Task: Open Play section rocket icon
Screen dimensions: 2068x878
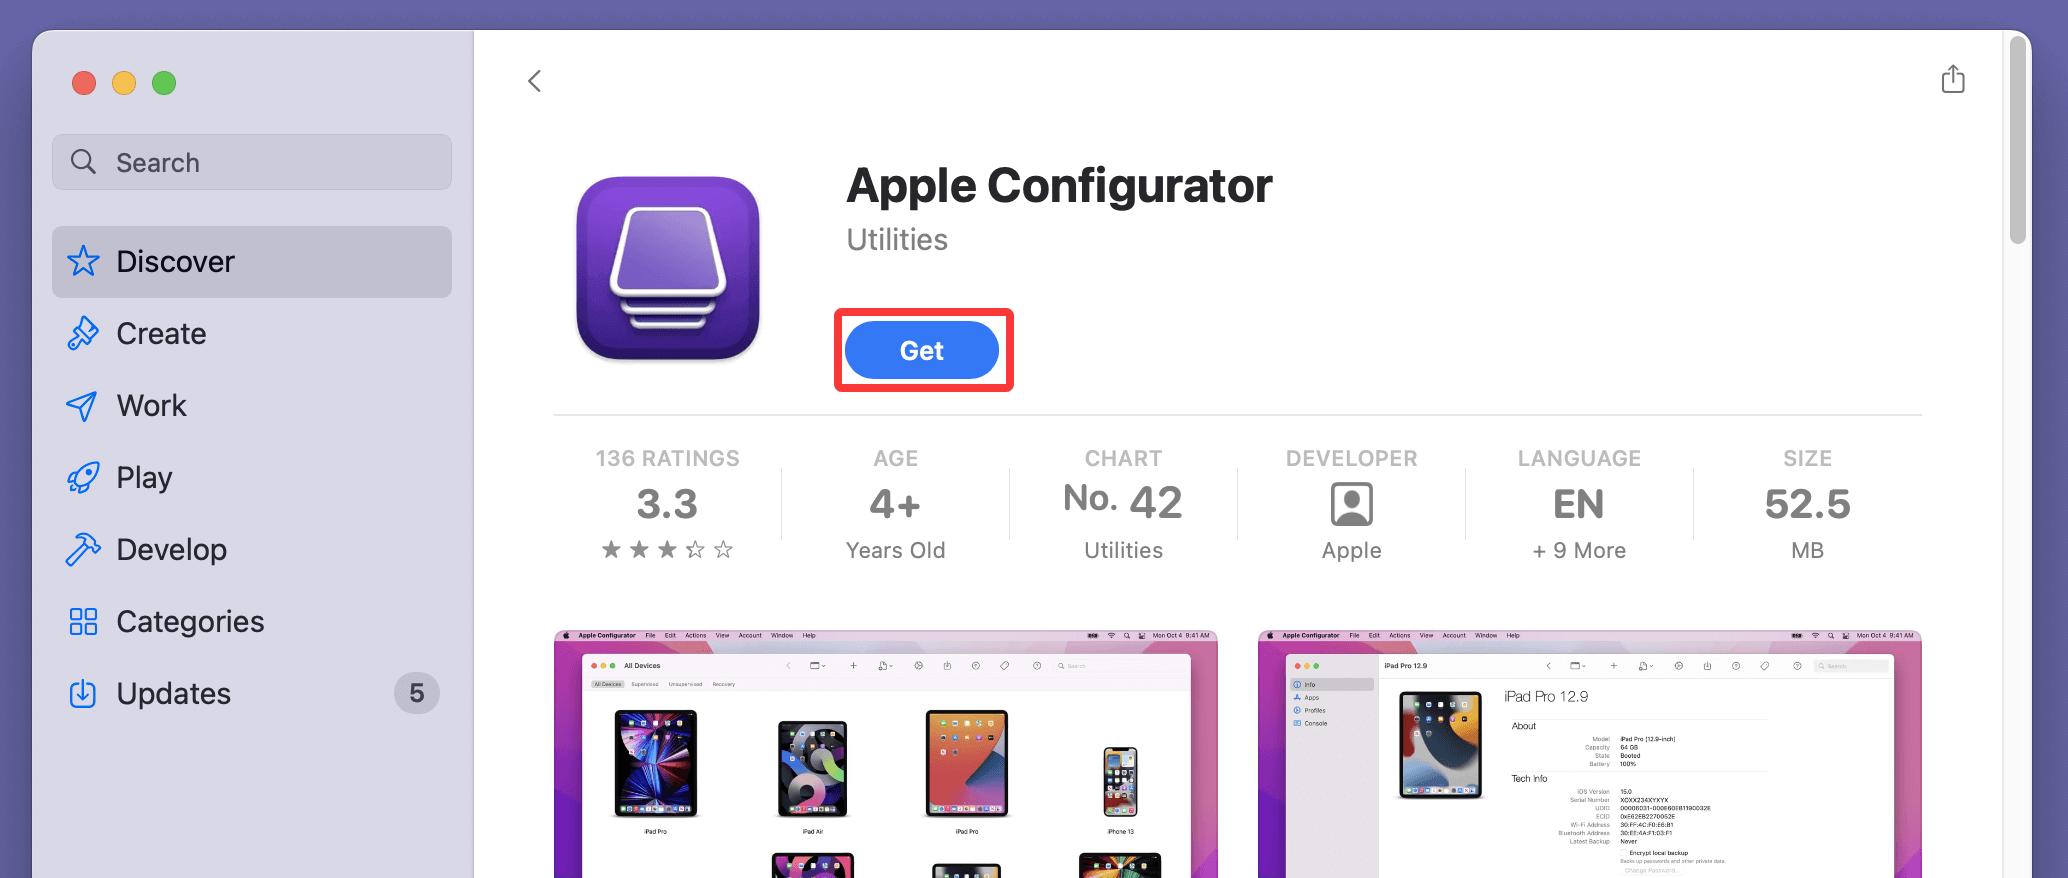Action: pos(82,478)
